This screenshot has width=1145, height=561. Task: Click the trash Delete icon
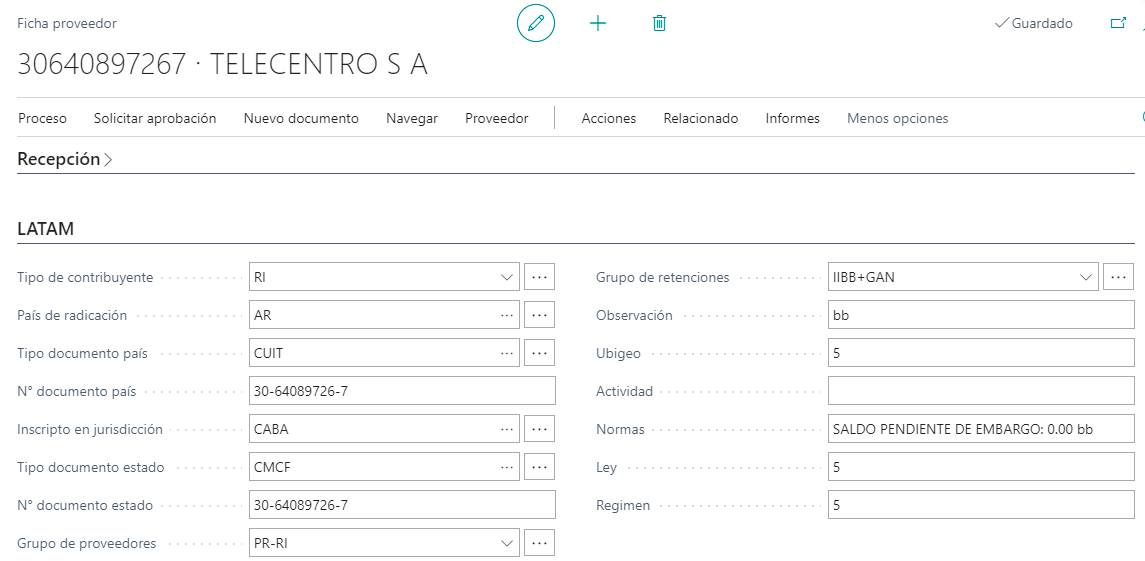[659, 23]
